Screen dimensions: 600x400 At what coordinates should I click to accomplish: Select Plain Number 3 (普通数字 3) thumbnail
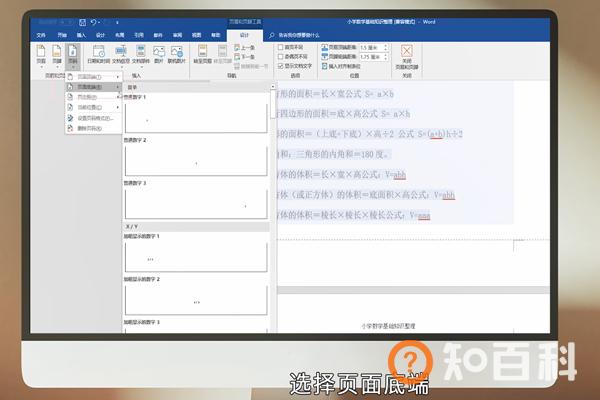click(196, 203)
